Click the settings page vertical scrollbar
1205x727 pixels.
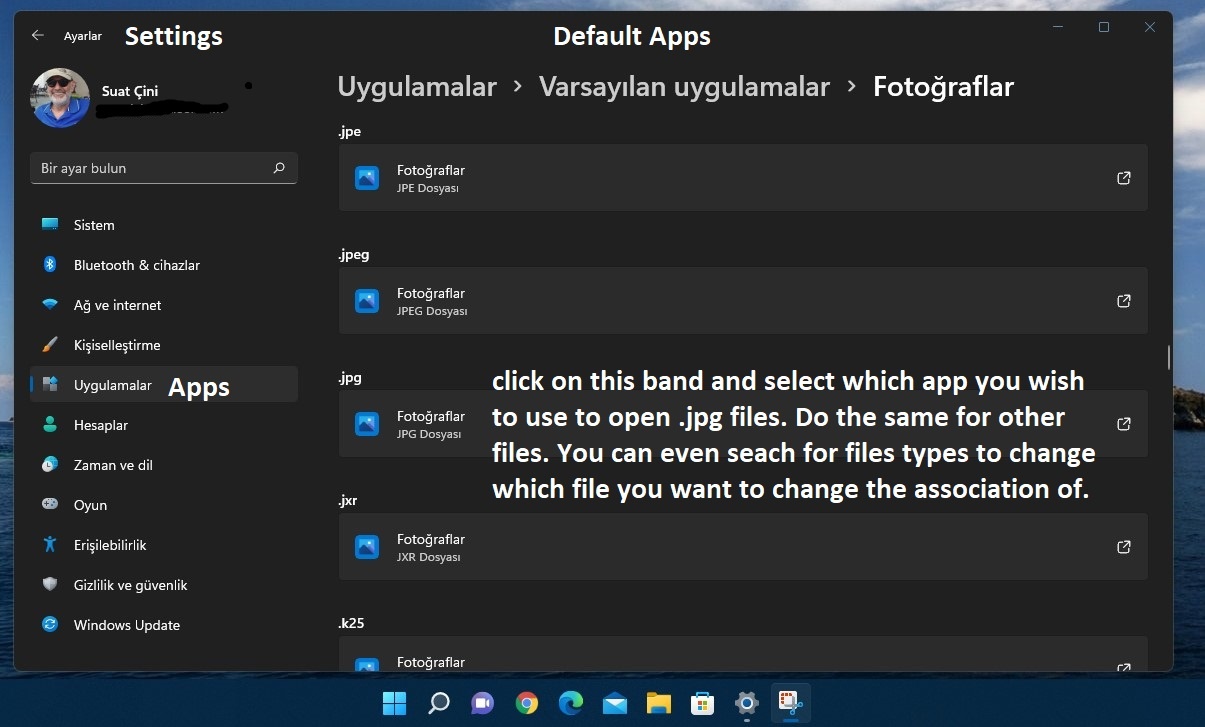click(x=1167, y=358)
